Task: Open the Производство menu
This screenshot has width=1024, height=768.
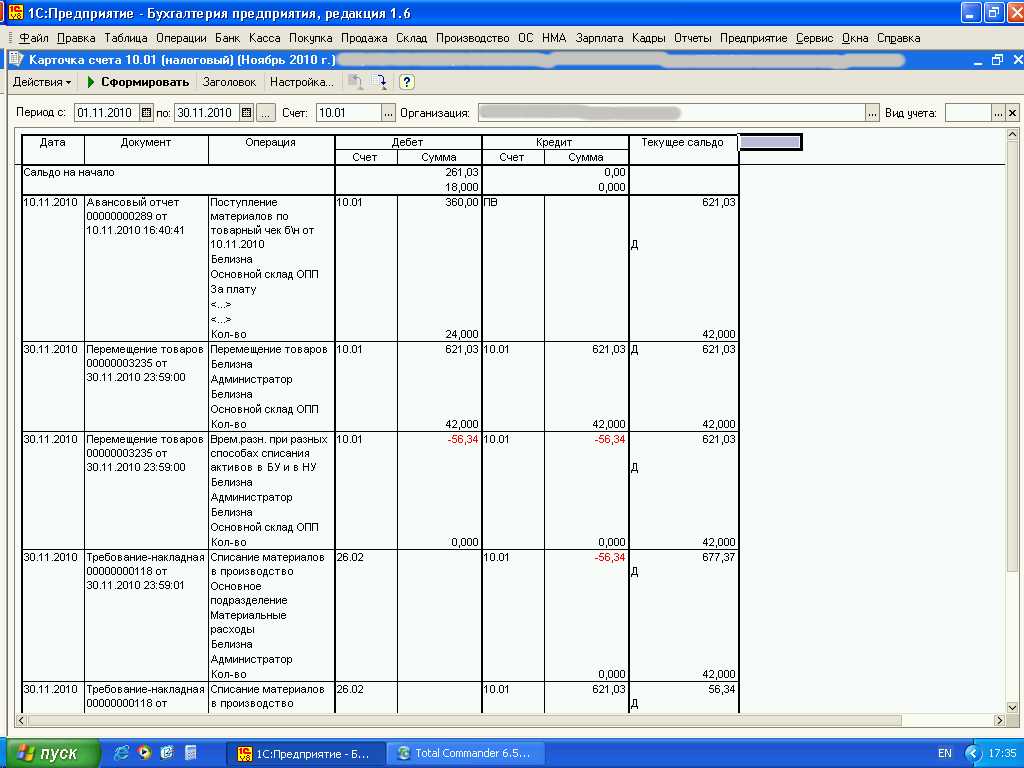Action: [x=472, y=38]
